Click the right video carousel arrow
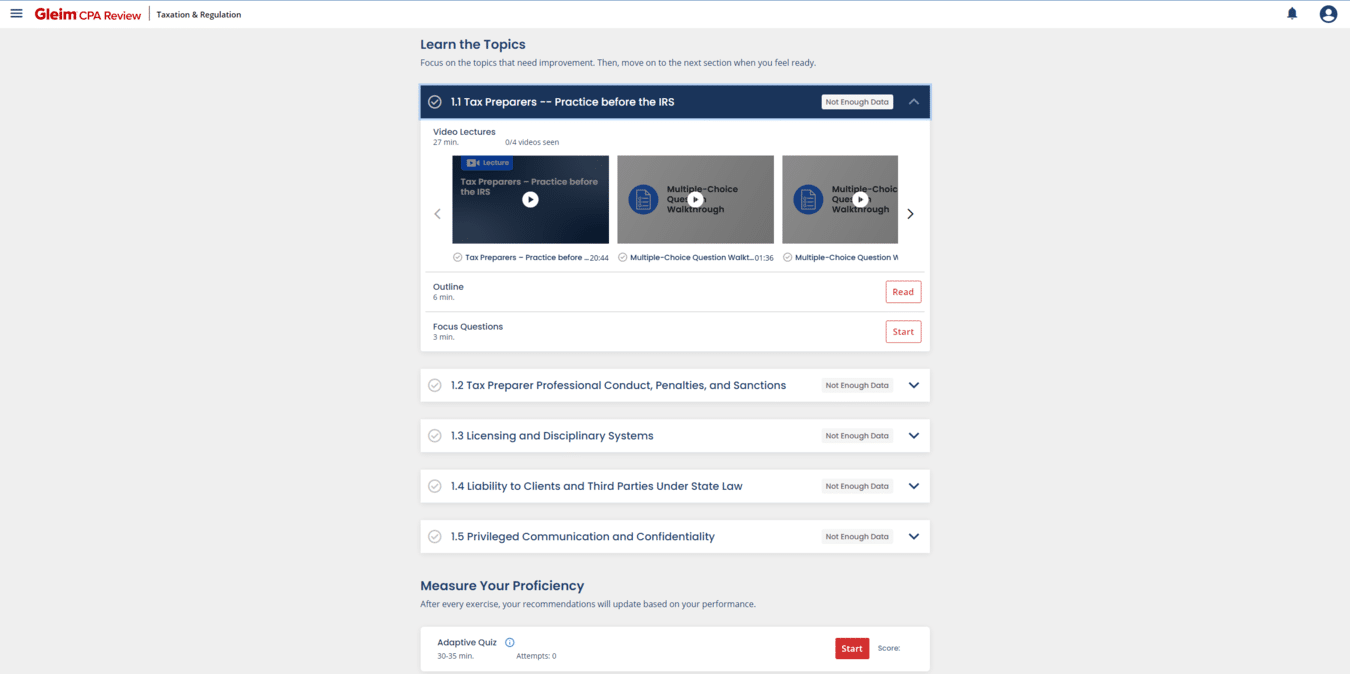The image size is (1350, 674). [x=910, y=213]
